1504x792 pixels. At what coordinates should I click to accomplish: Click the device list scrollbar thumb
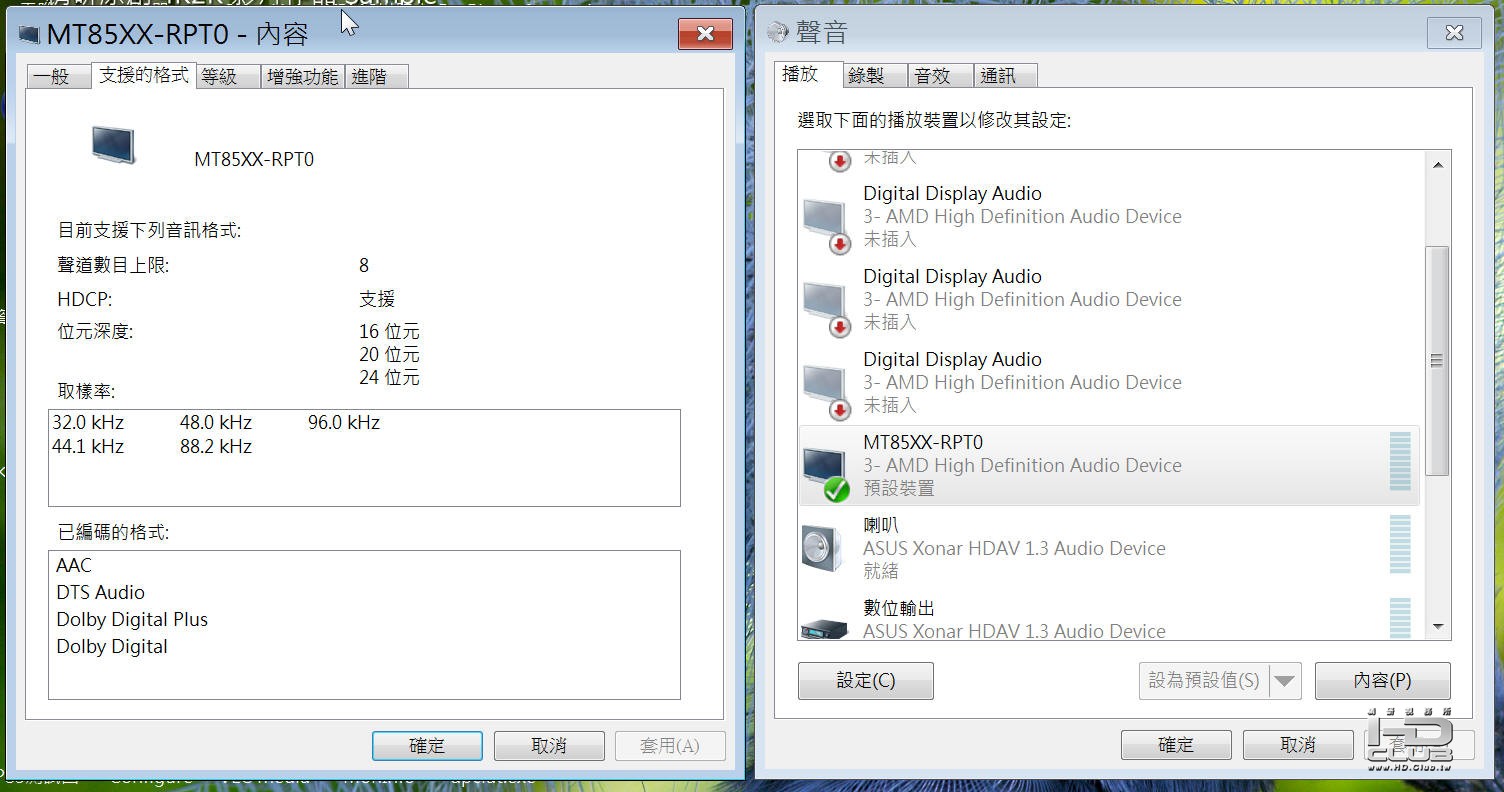coord(1438,361)
